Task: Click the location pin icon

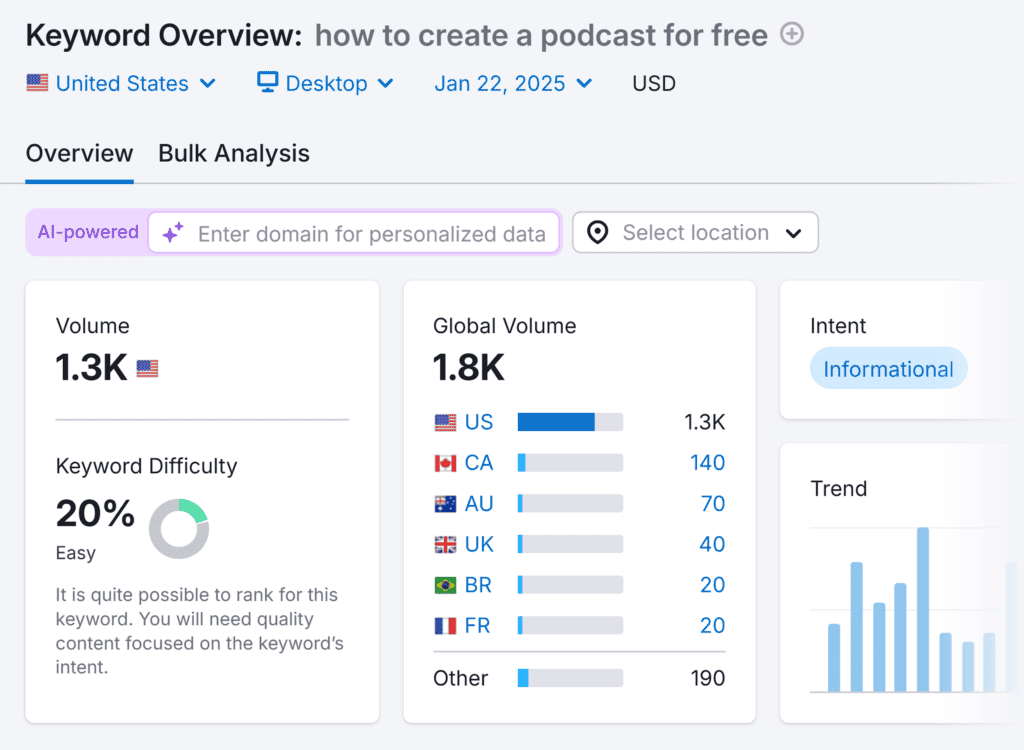Action: (x=597, y=232)
